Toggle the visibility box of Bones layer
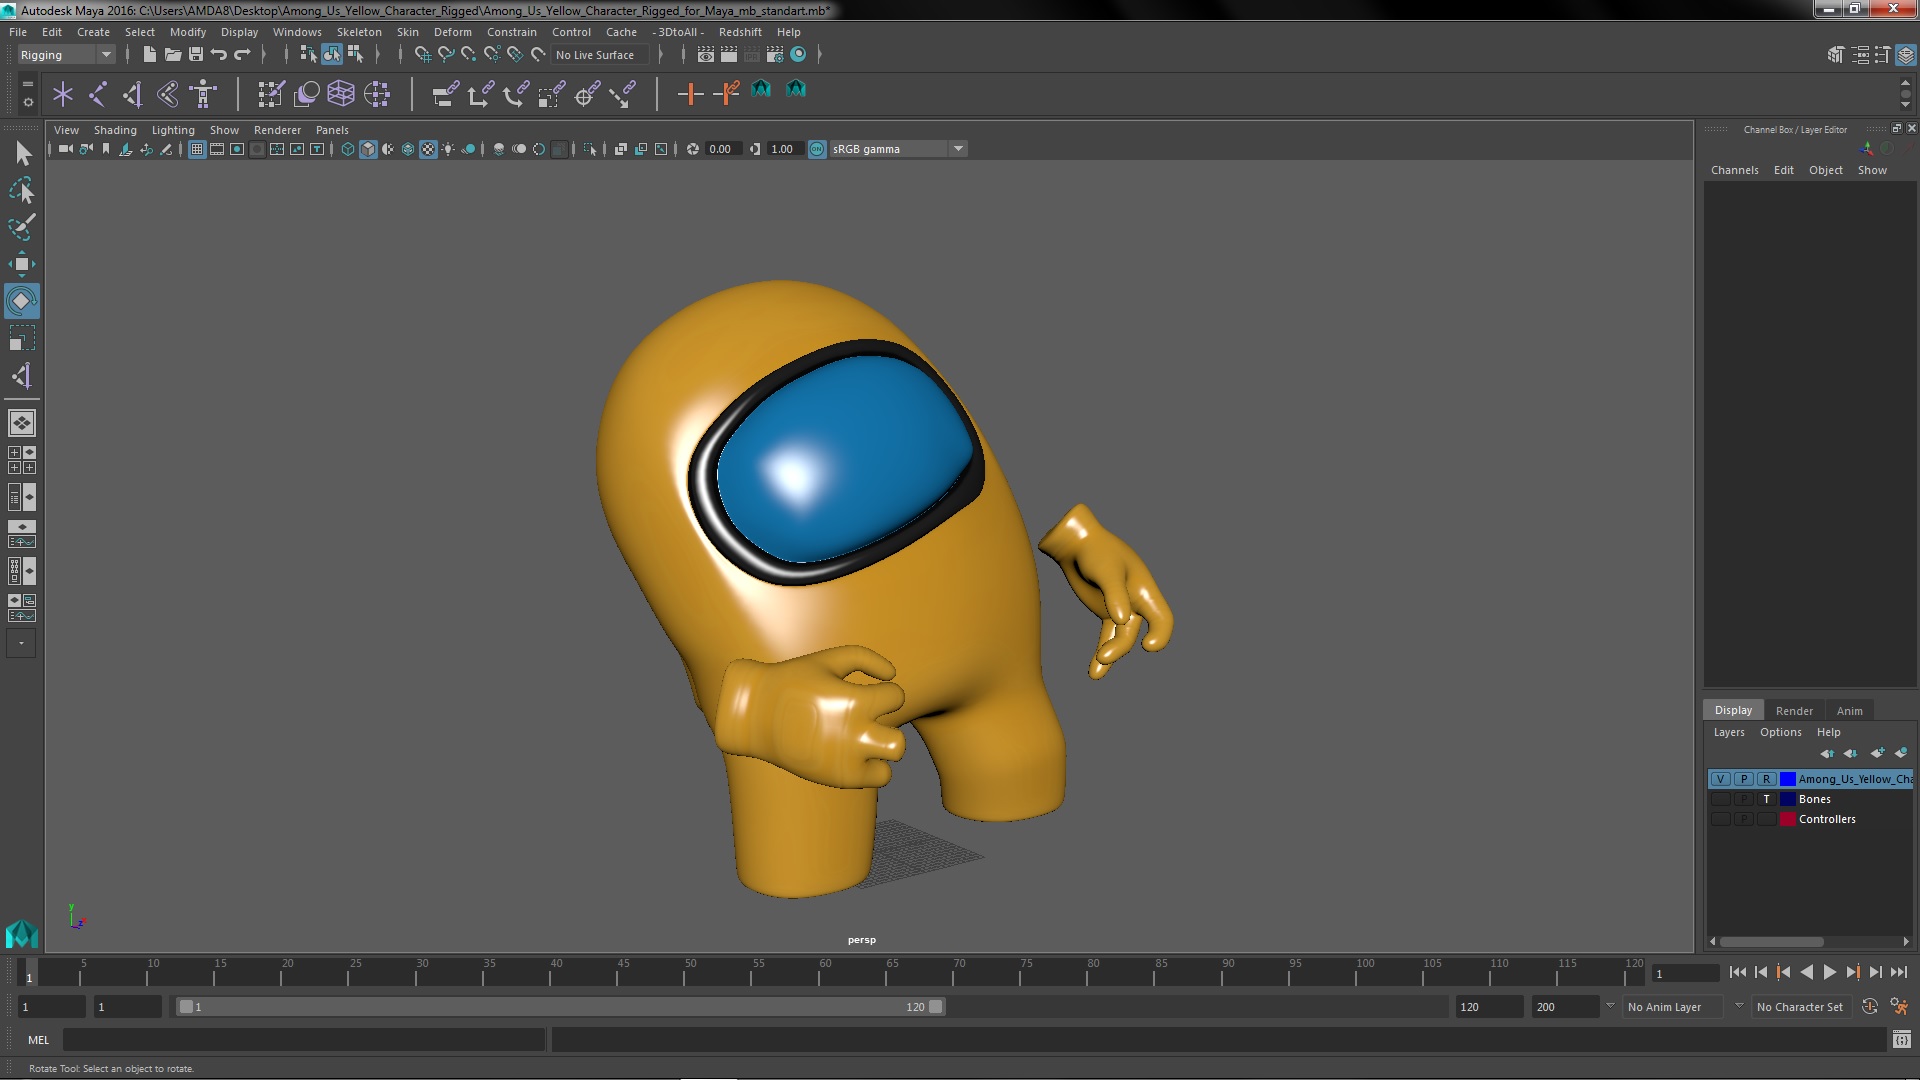 tap(1720, 799)
